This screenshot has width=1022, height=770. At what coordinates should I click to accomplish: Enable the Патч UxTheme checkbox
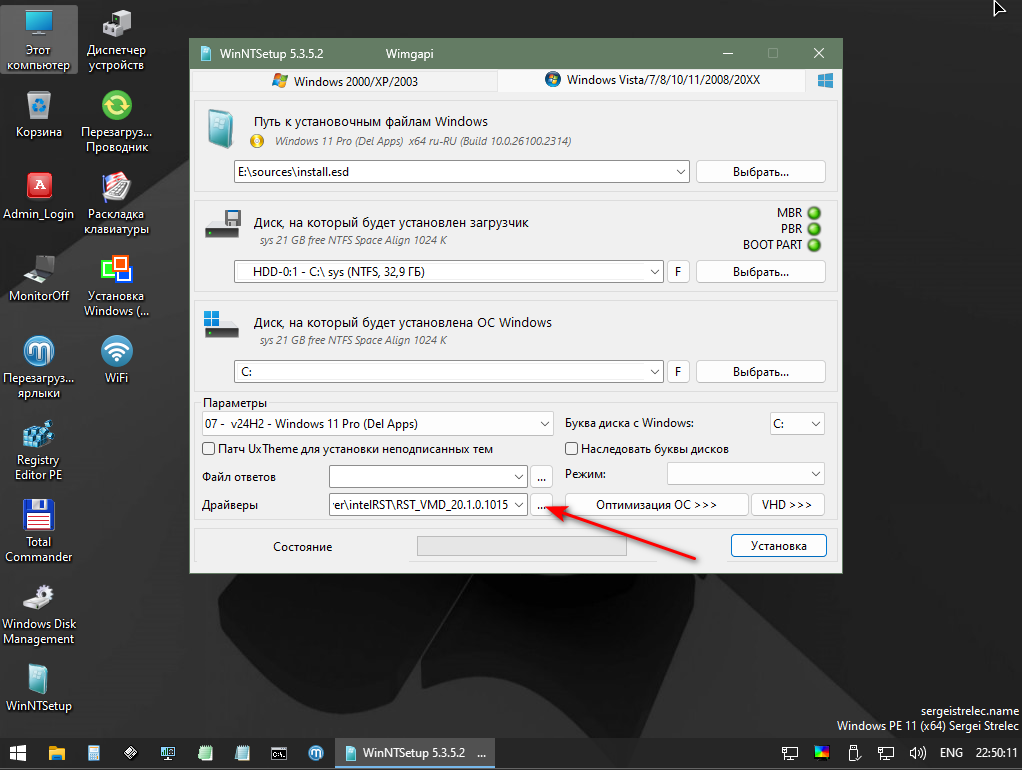click(209, 449)
